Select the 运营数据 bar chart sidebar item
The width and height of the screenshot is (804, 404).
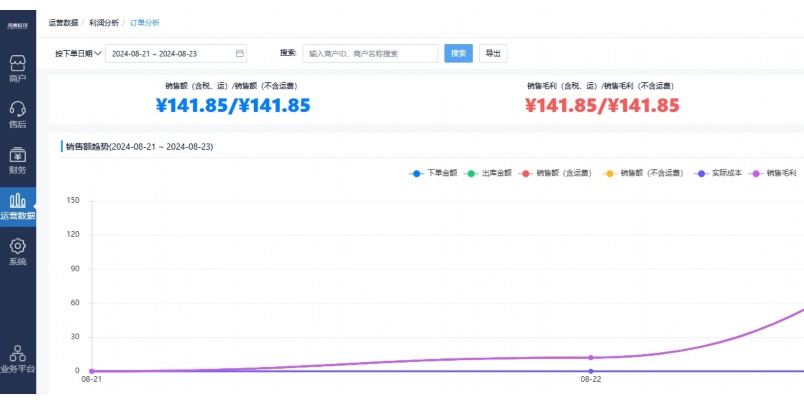point(18,207)
